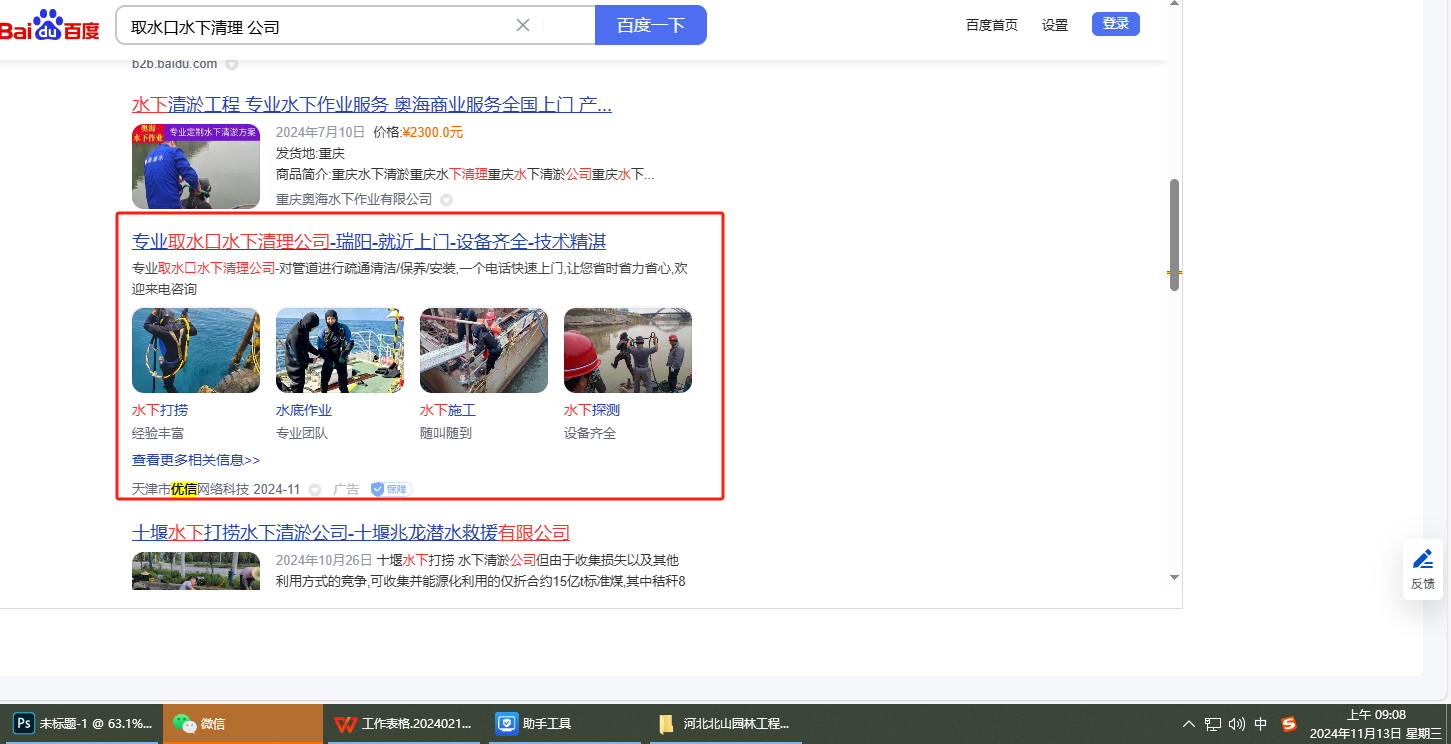Open network status tray icon
The image size is (1451, 744).
1213,724
